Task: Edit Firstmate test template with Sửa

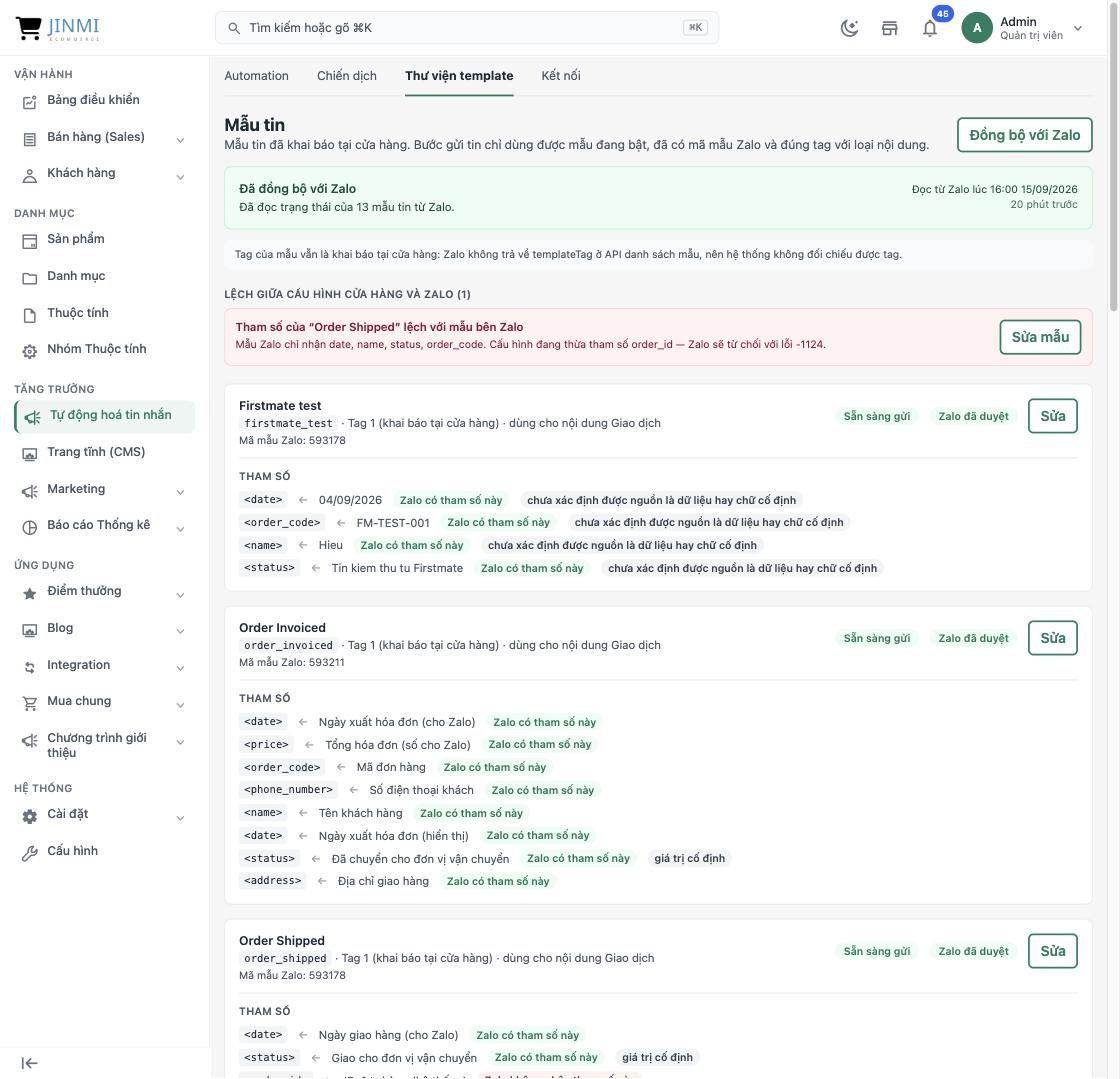Action: (1052, 416)
